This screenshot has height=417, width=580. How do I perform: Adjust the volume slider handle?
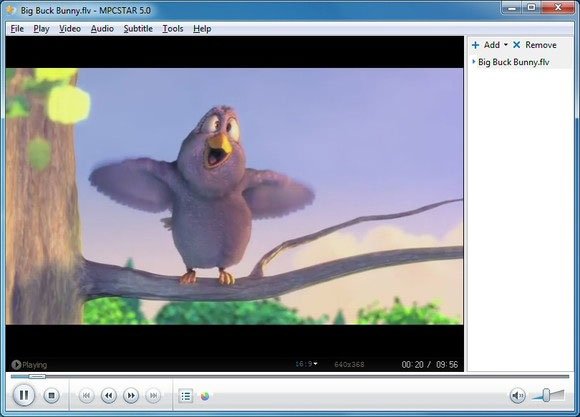546,395
